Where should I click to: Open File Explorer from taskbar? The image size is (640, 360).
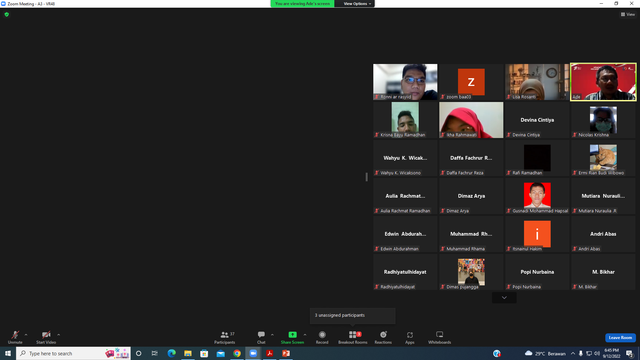(x=188, y=353)
